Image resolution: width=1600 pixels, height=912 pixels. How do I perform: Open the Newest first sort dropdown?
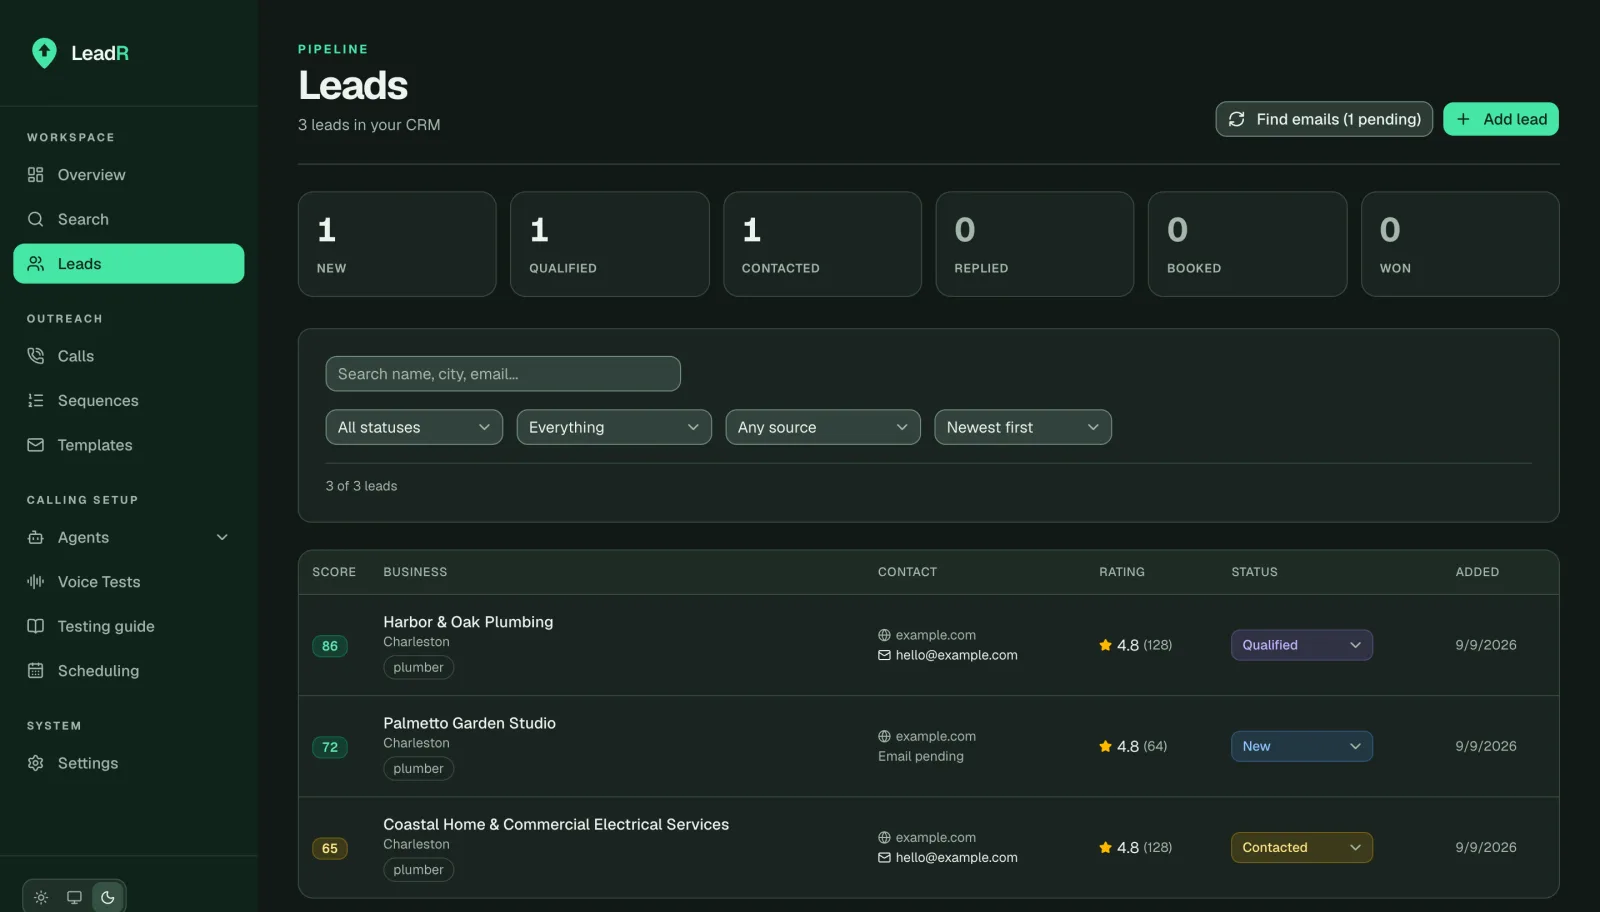coord(1023,427)
